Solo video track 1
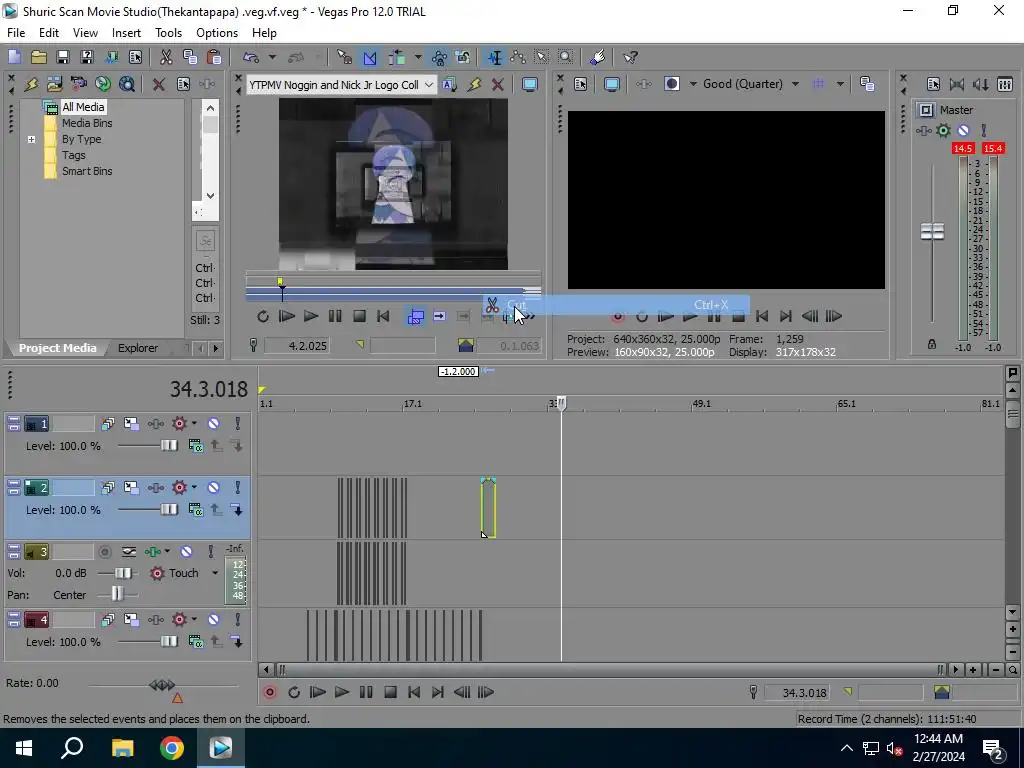 tap(238, 424)
